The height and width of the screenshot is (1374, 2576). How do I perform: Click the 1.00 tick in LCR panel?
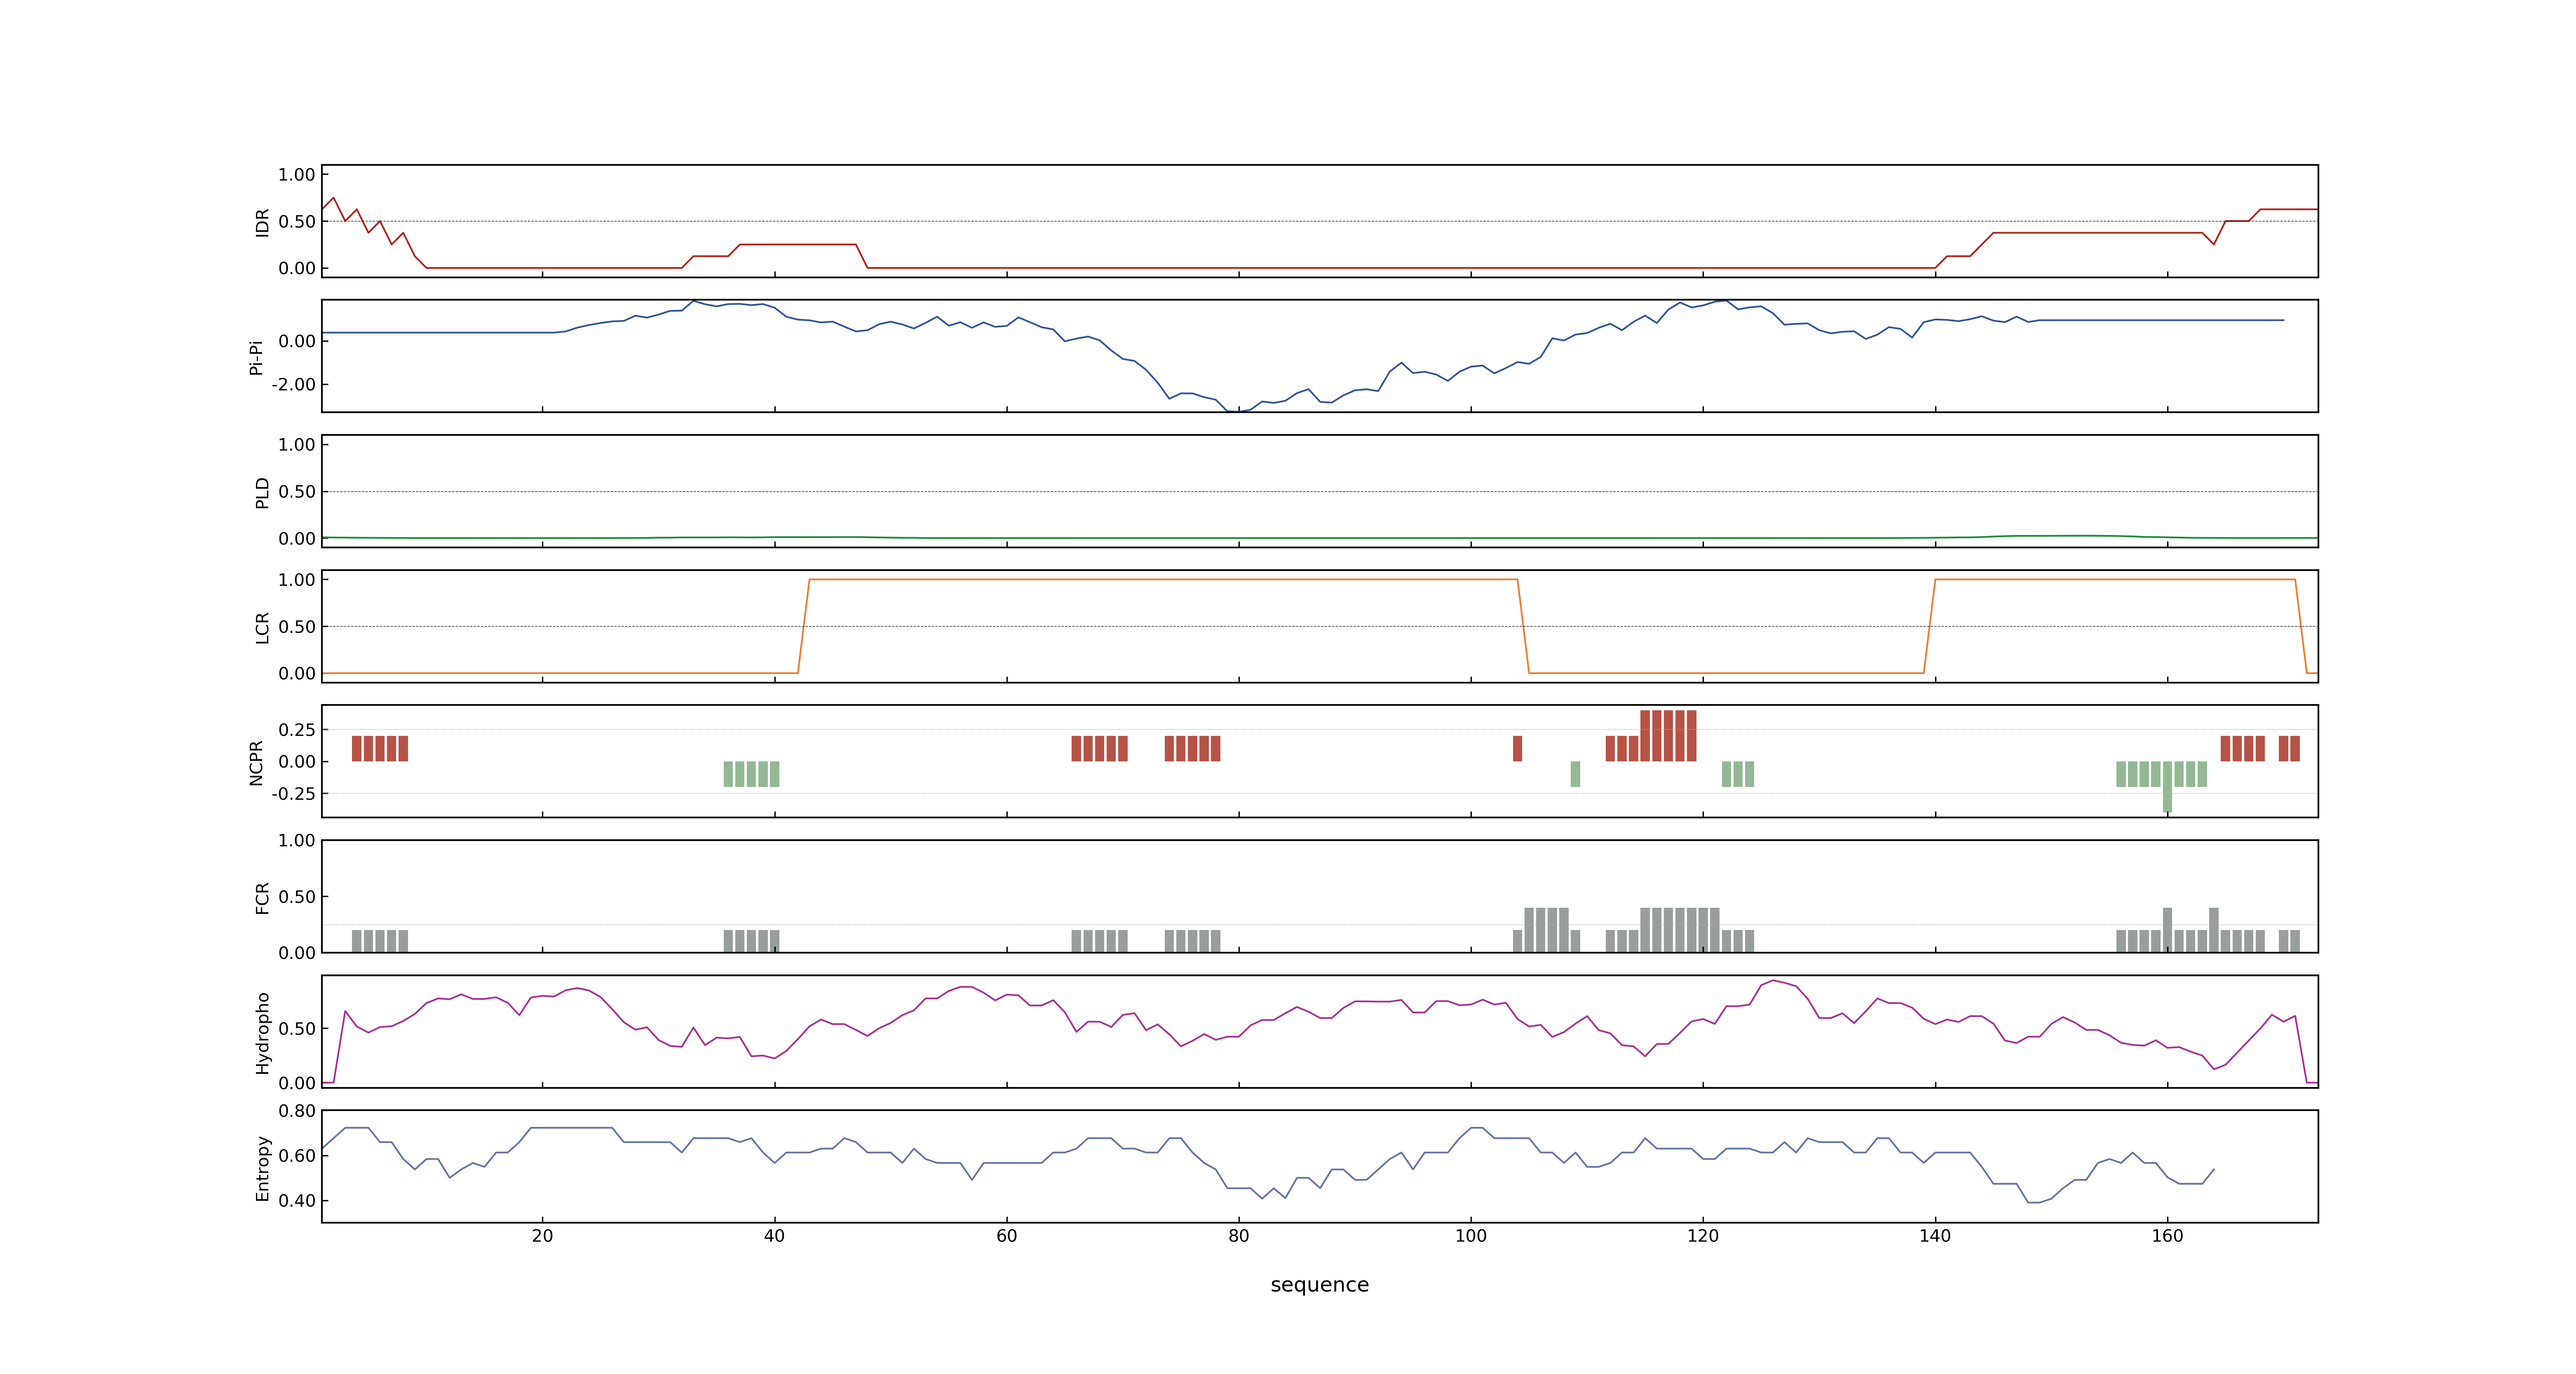[297, 580]
